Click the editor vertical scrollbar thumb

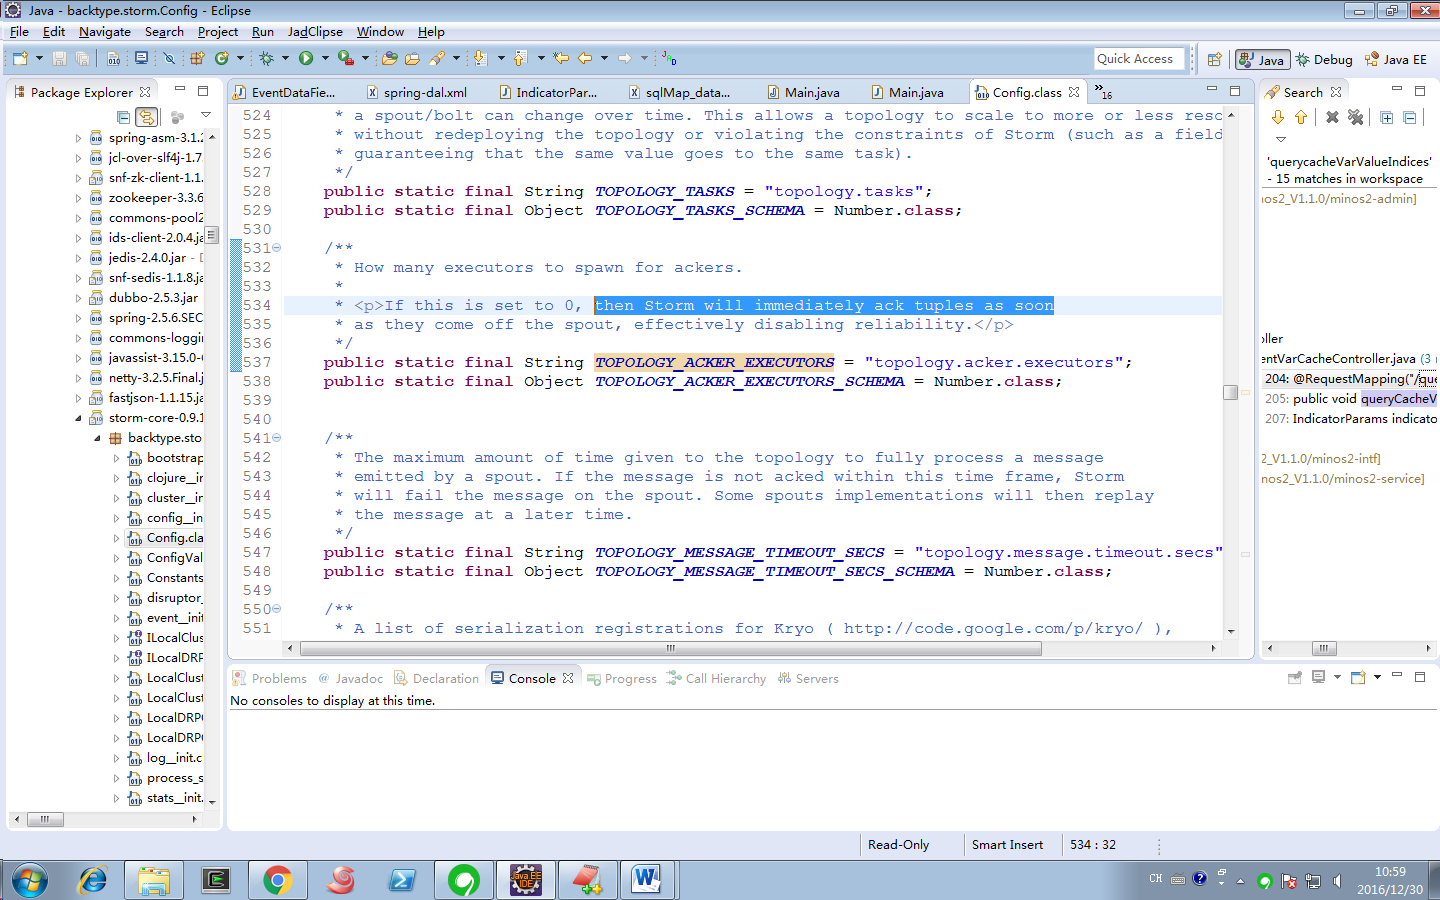1231,392
